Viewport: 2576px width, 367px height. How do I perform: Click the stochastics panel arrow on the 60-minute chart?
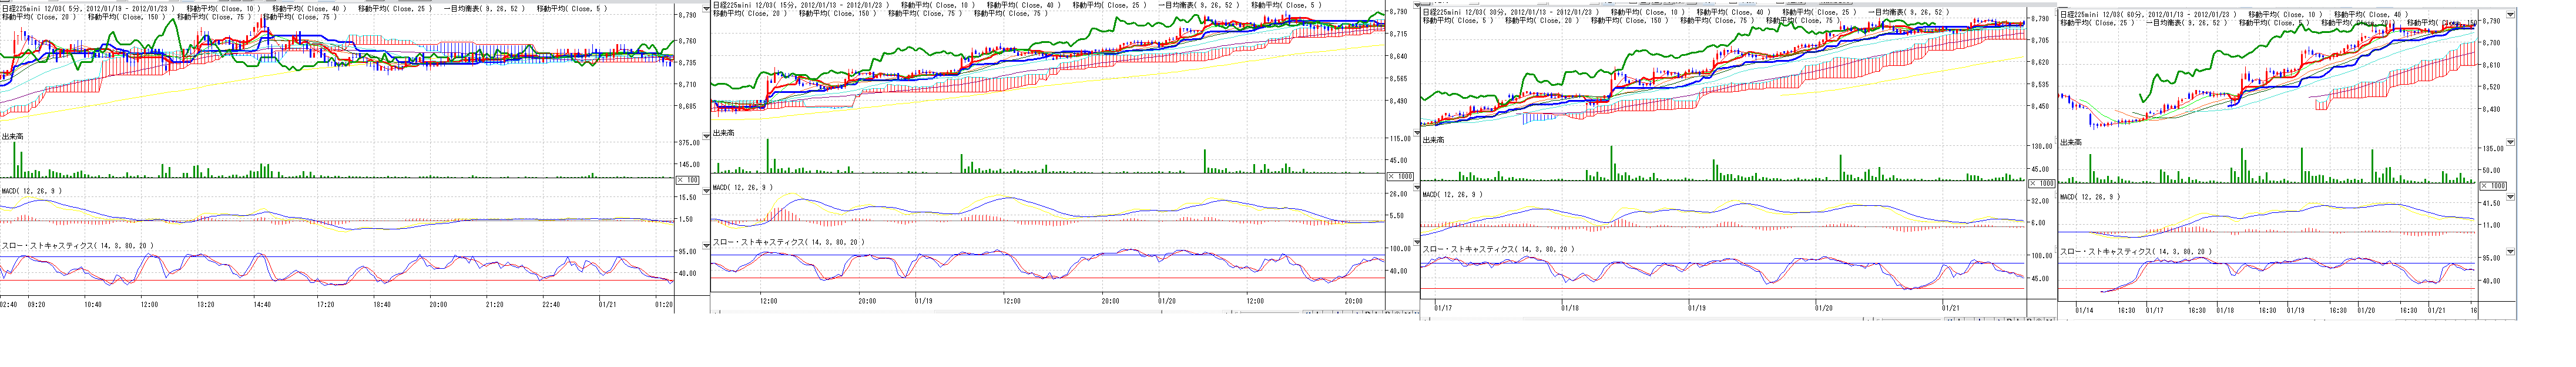click(2510, 252)
